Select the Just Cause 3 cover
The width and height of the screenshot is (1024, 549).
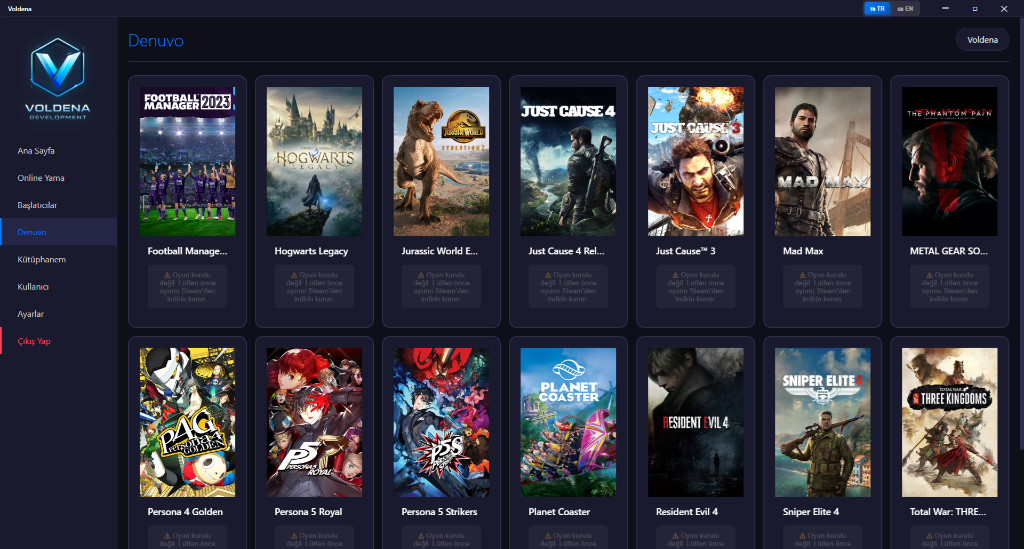(x=696, y=161)
